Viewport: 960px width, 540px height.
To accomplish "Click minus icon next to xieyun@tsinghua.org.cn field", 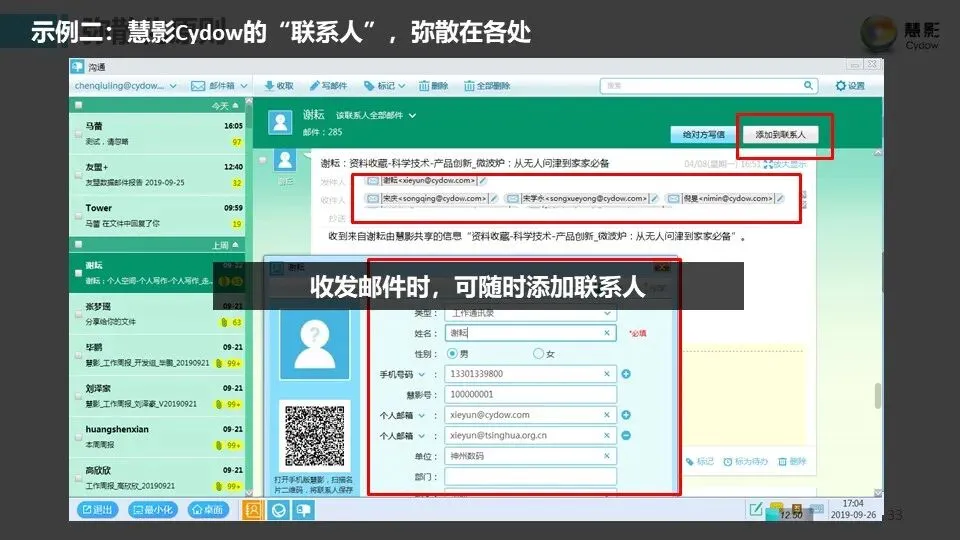I will pos(626,435).
